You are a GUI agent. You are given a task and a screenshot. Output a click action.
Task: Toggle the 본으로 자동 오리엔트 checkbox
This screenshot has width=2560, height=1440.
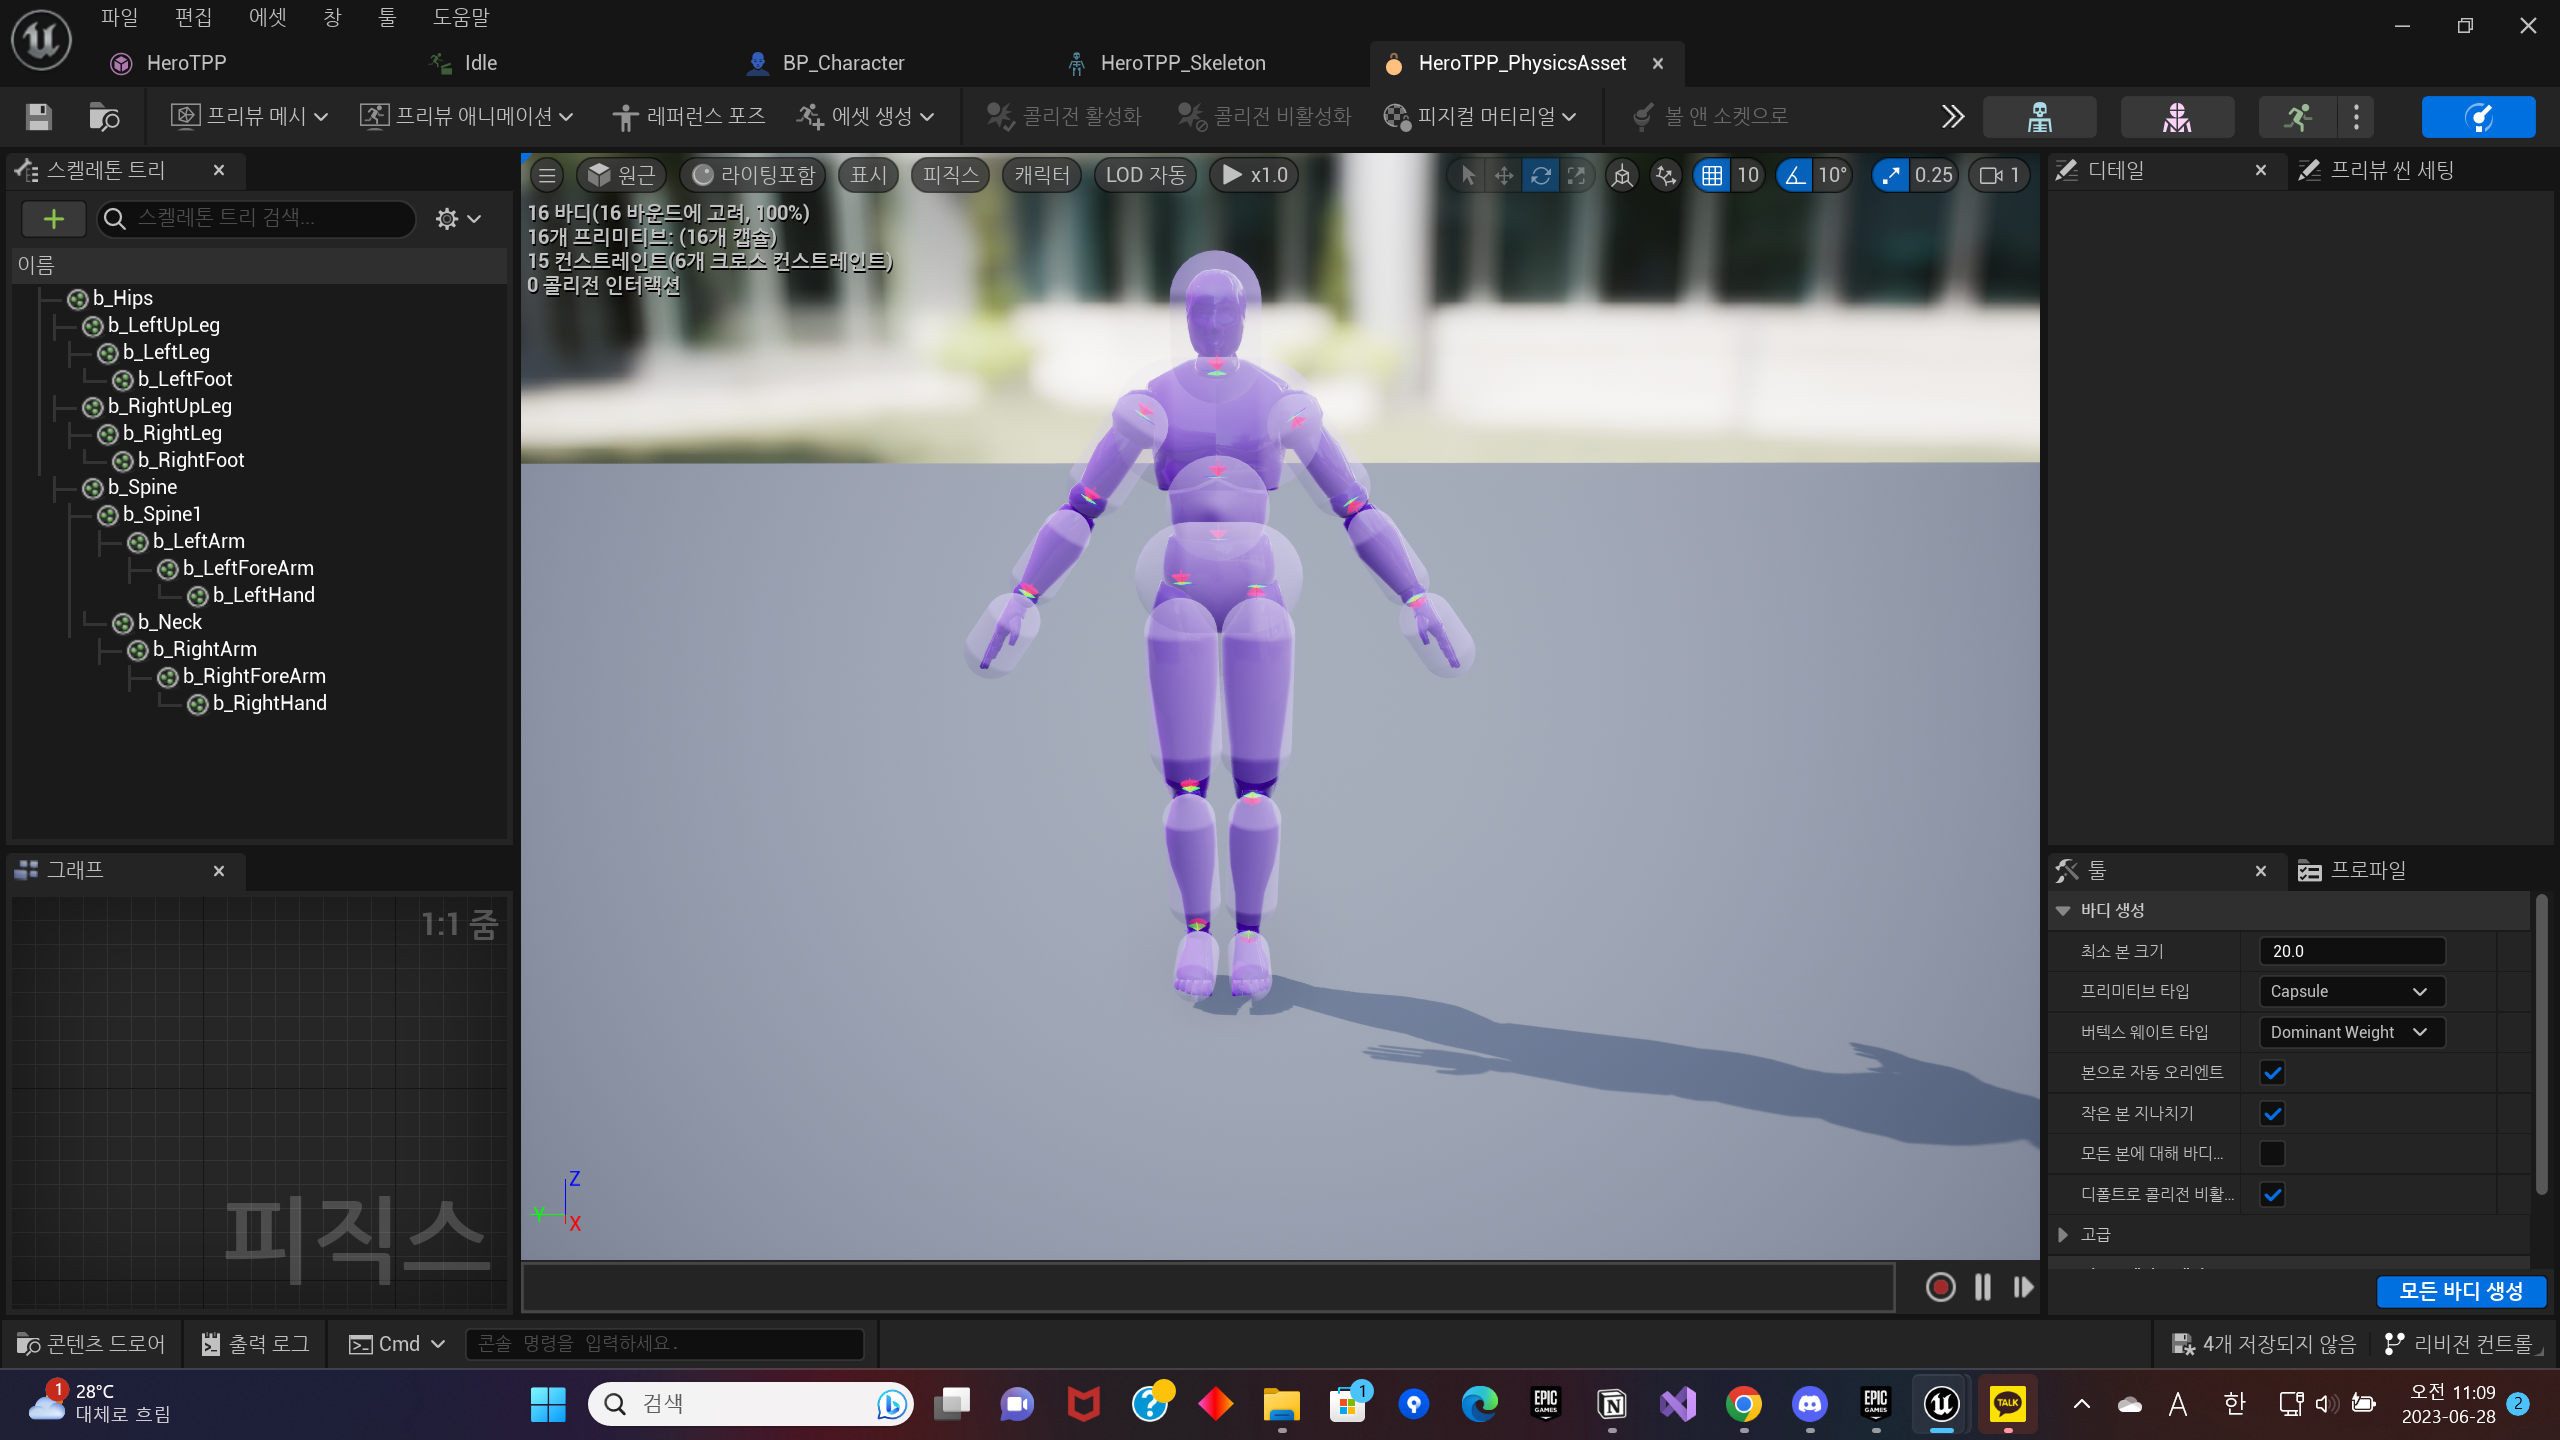(x=2272, y=1073)
